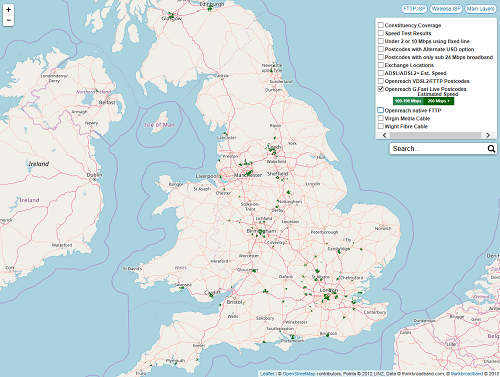Click the Hereford label on the map
Screen dimensions: 500x377
220,261
